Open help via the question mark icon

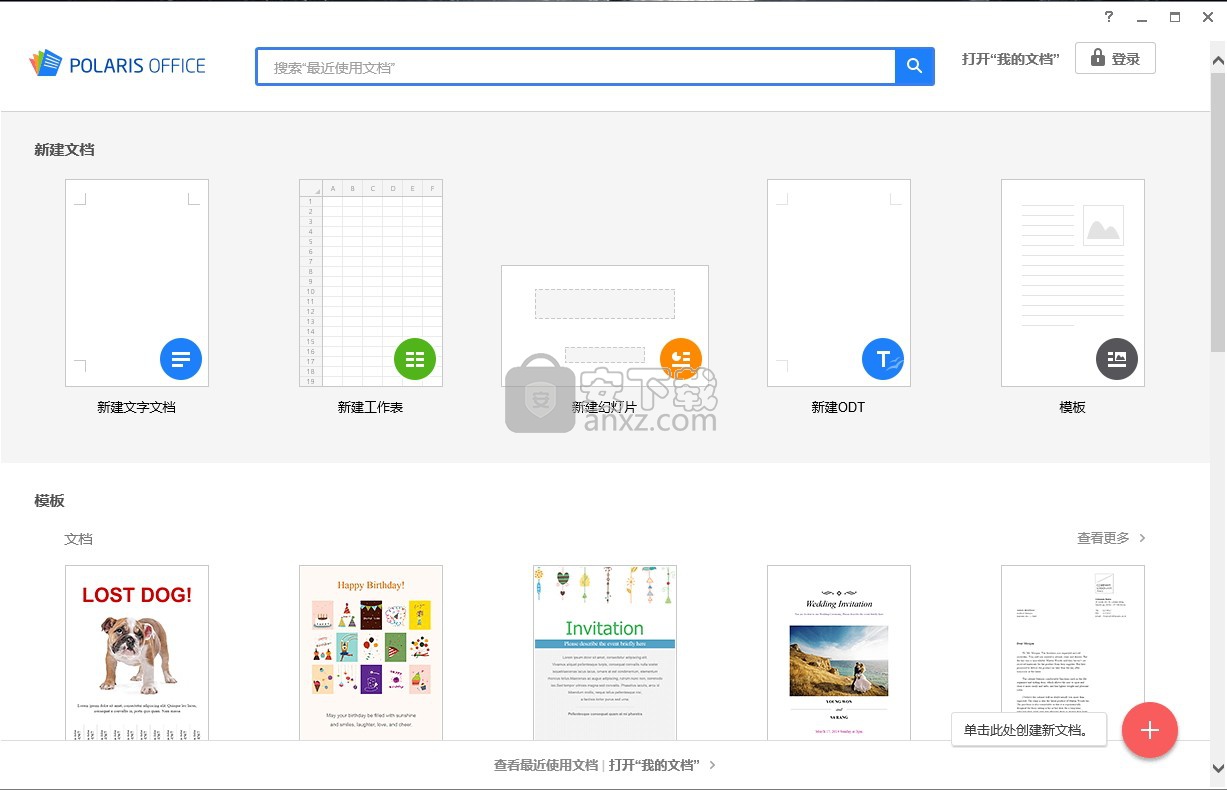pos(1109,17)
